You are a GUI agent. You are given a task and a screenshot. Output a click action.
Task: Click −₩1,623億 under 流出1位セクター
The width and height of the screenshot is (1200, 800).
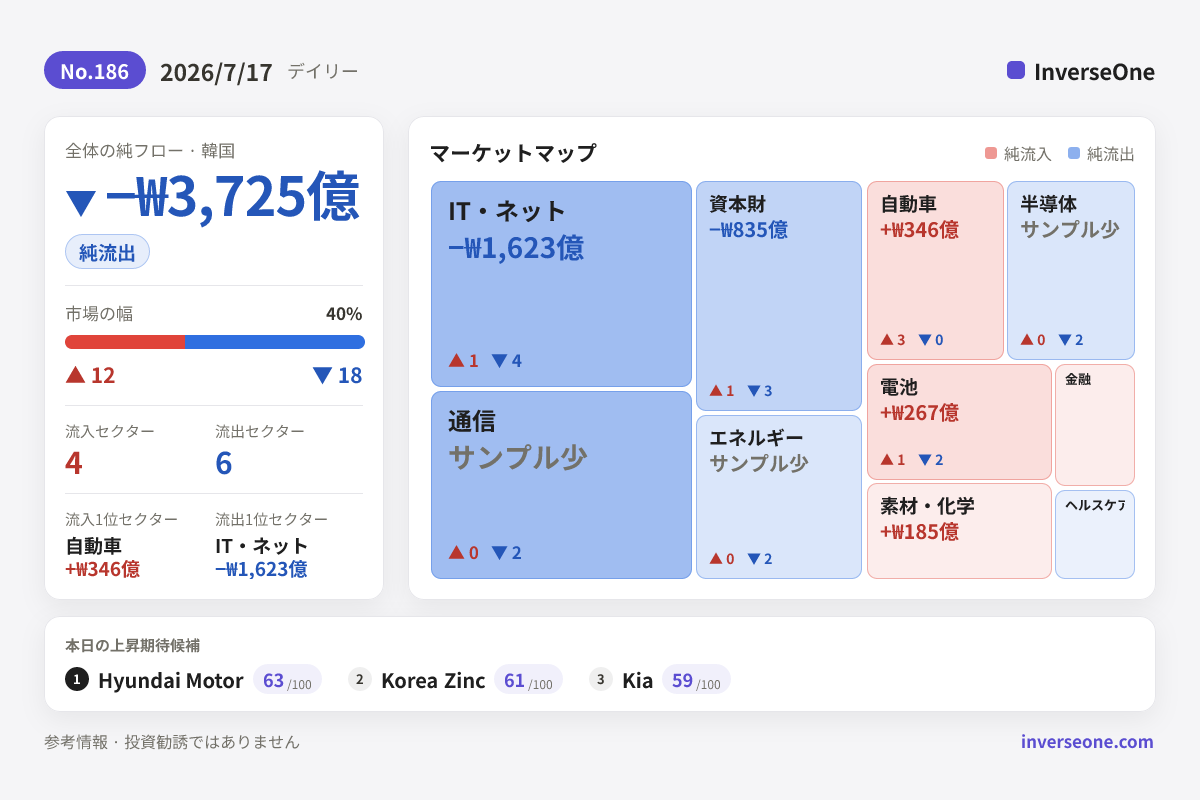point(261,569)
